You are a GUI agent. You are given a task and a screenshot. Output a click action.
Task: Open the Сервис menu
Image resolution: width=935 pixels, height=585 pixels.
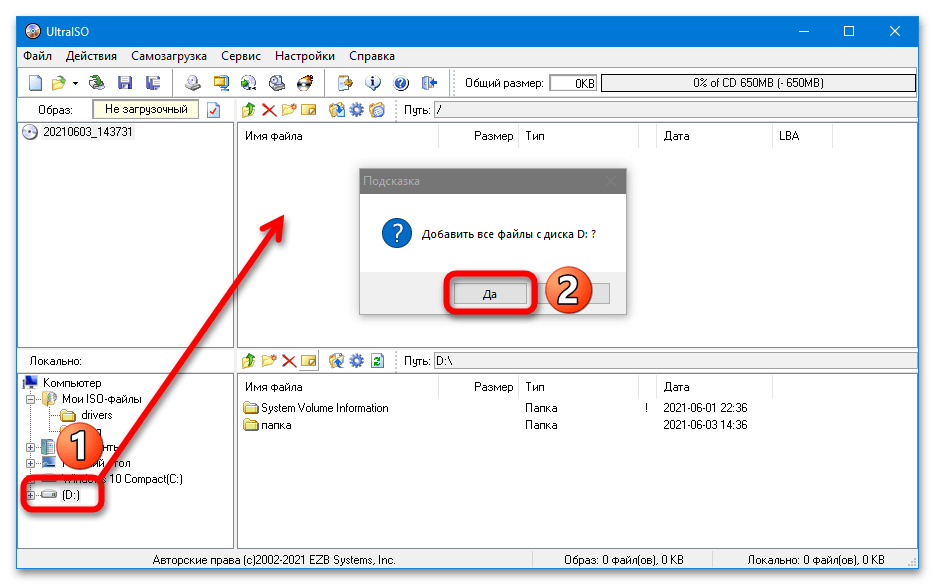[x=241, y=56]
